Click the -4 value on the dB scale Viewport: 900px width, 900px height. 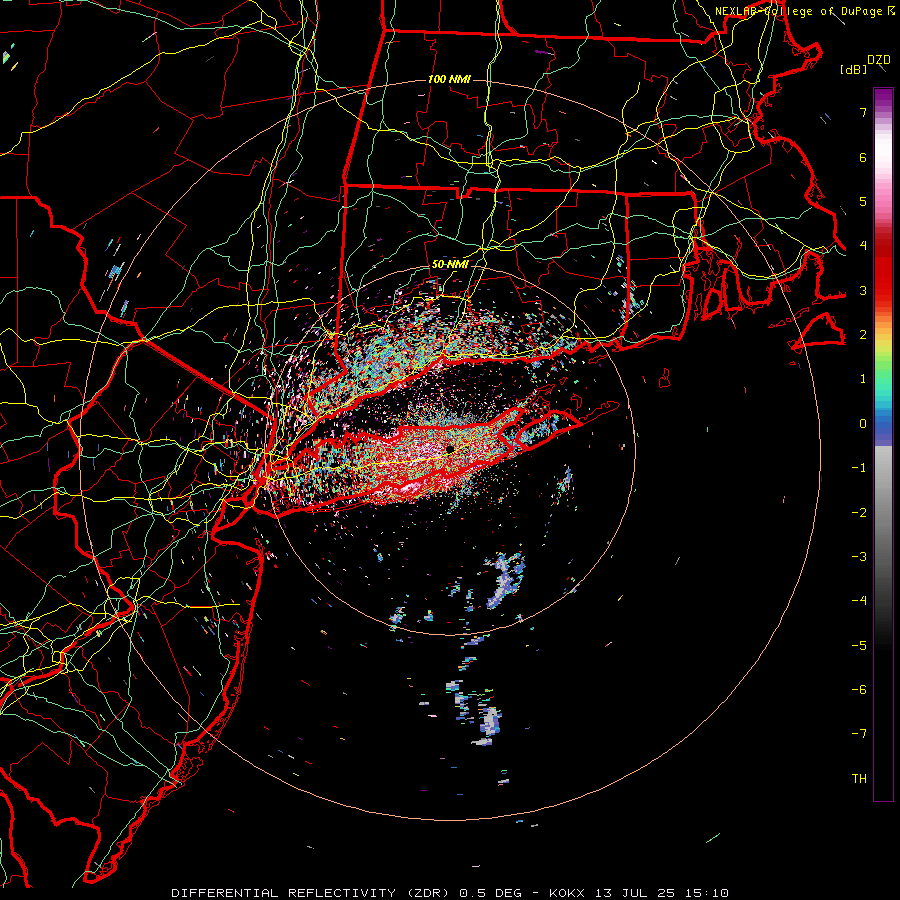point(859,601)
